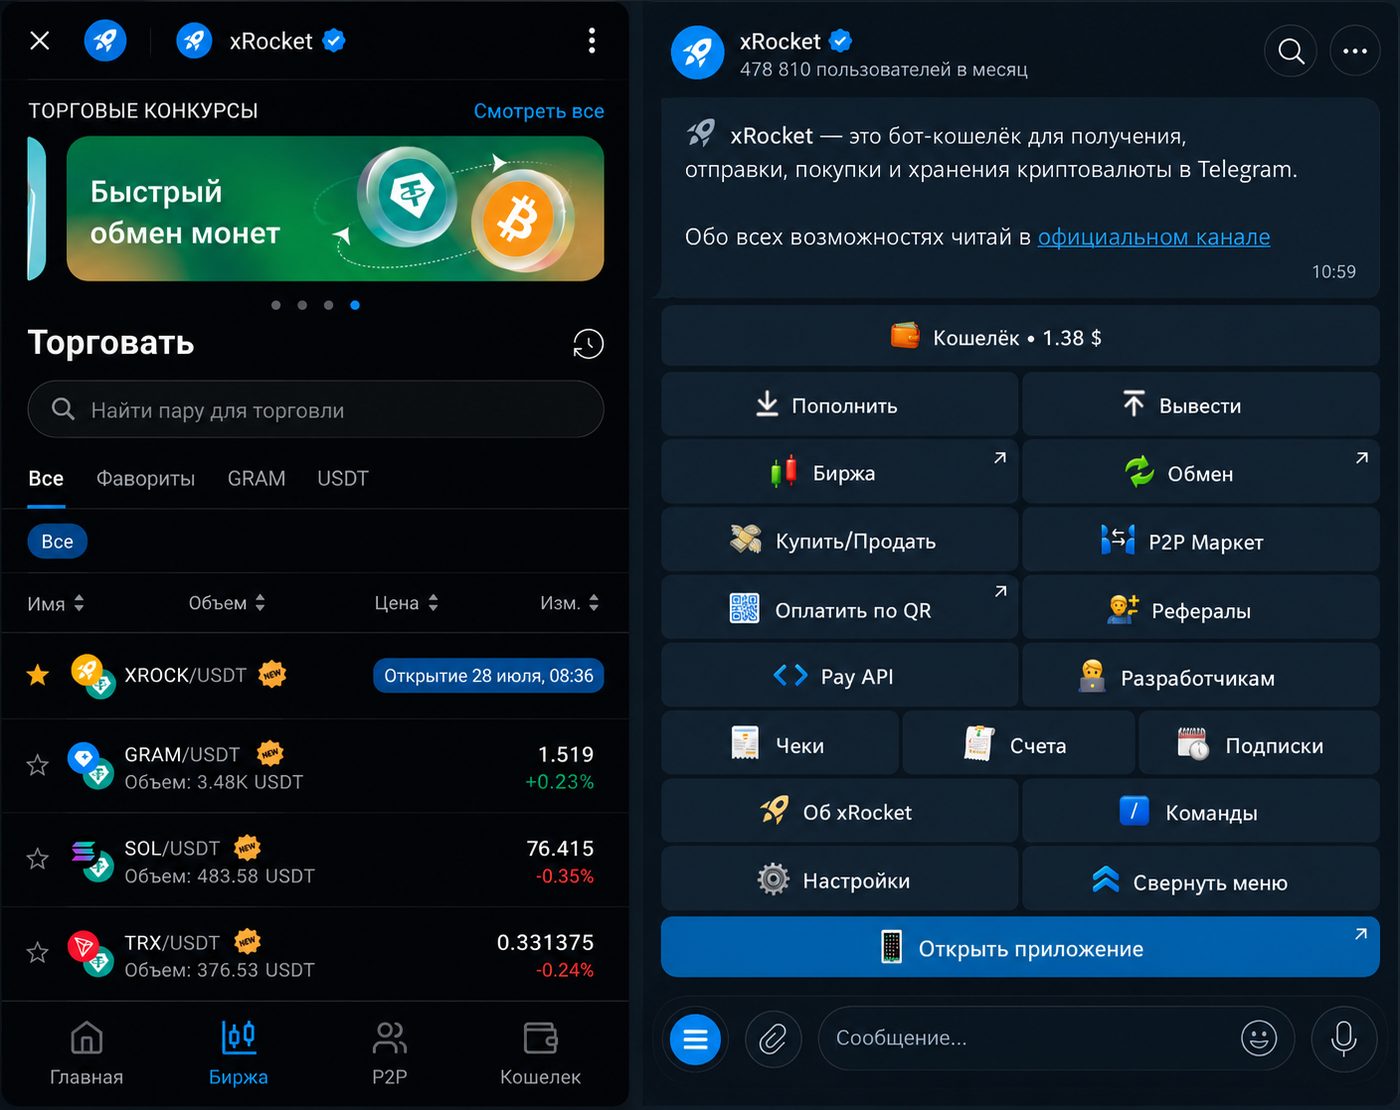Open Биржа in bottom navigation

[238, 1053]
